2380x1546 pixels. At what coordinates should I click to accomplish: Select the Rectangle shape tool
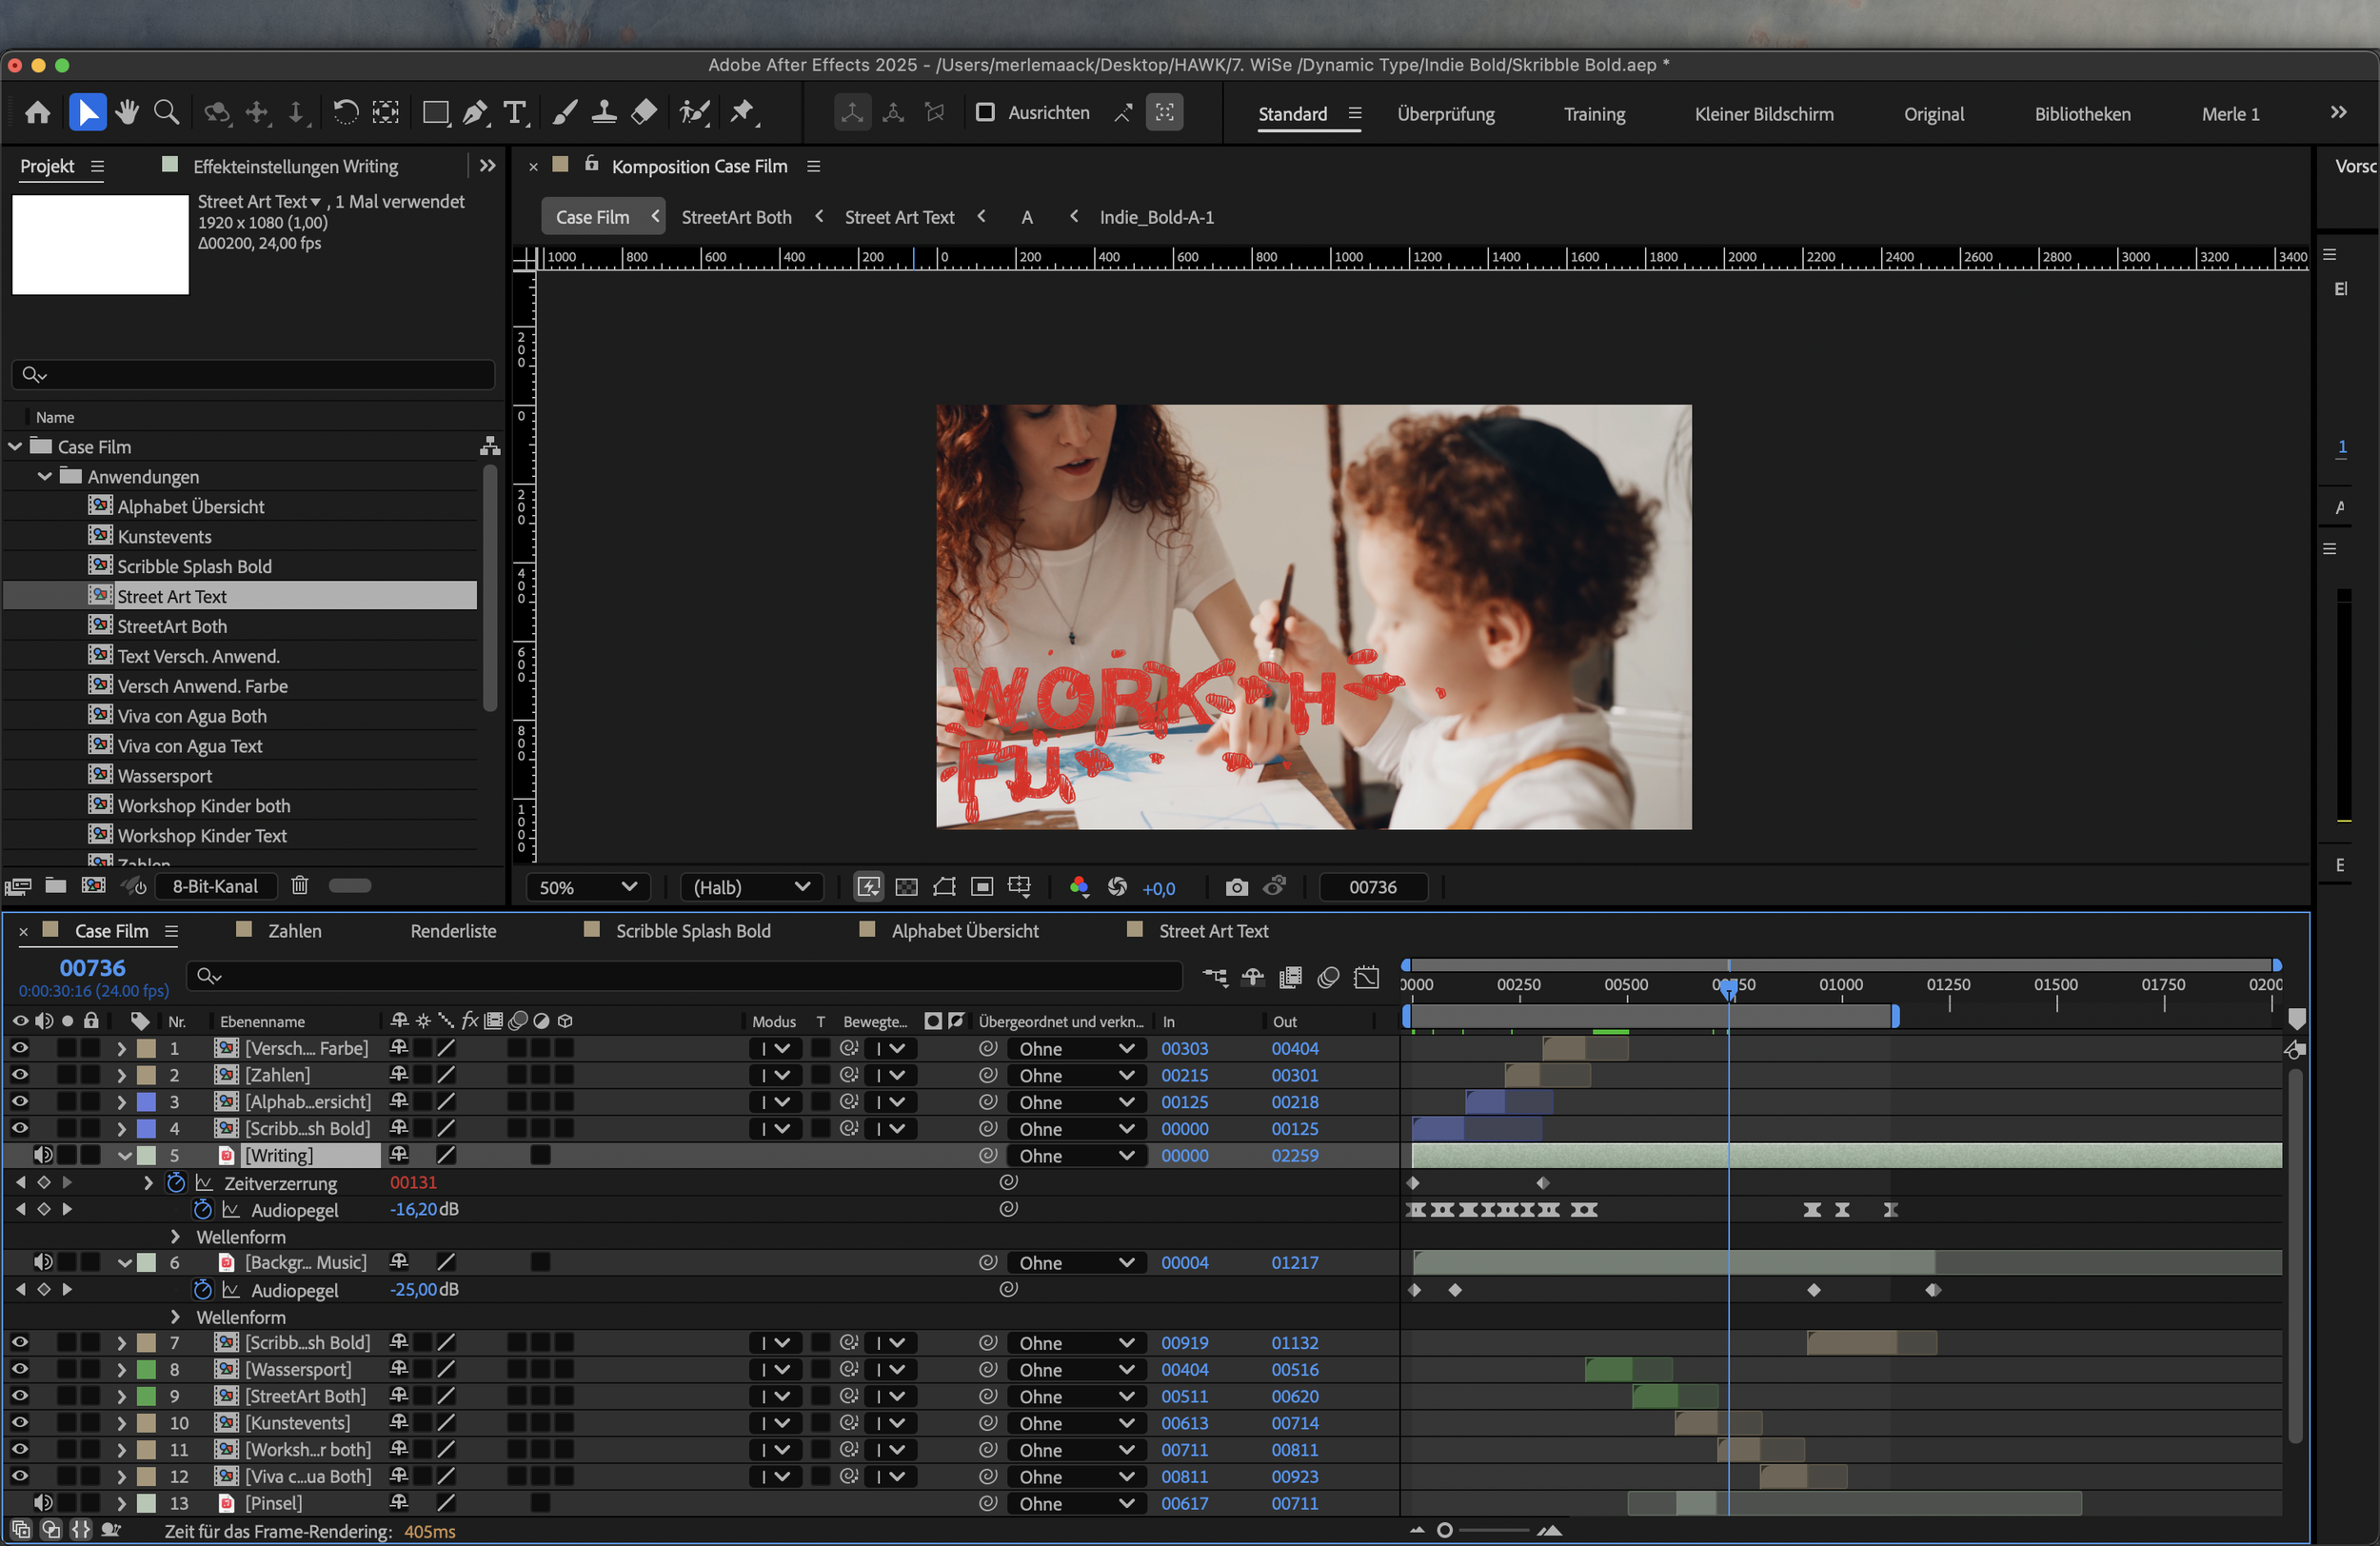coord(435,113)
